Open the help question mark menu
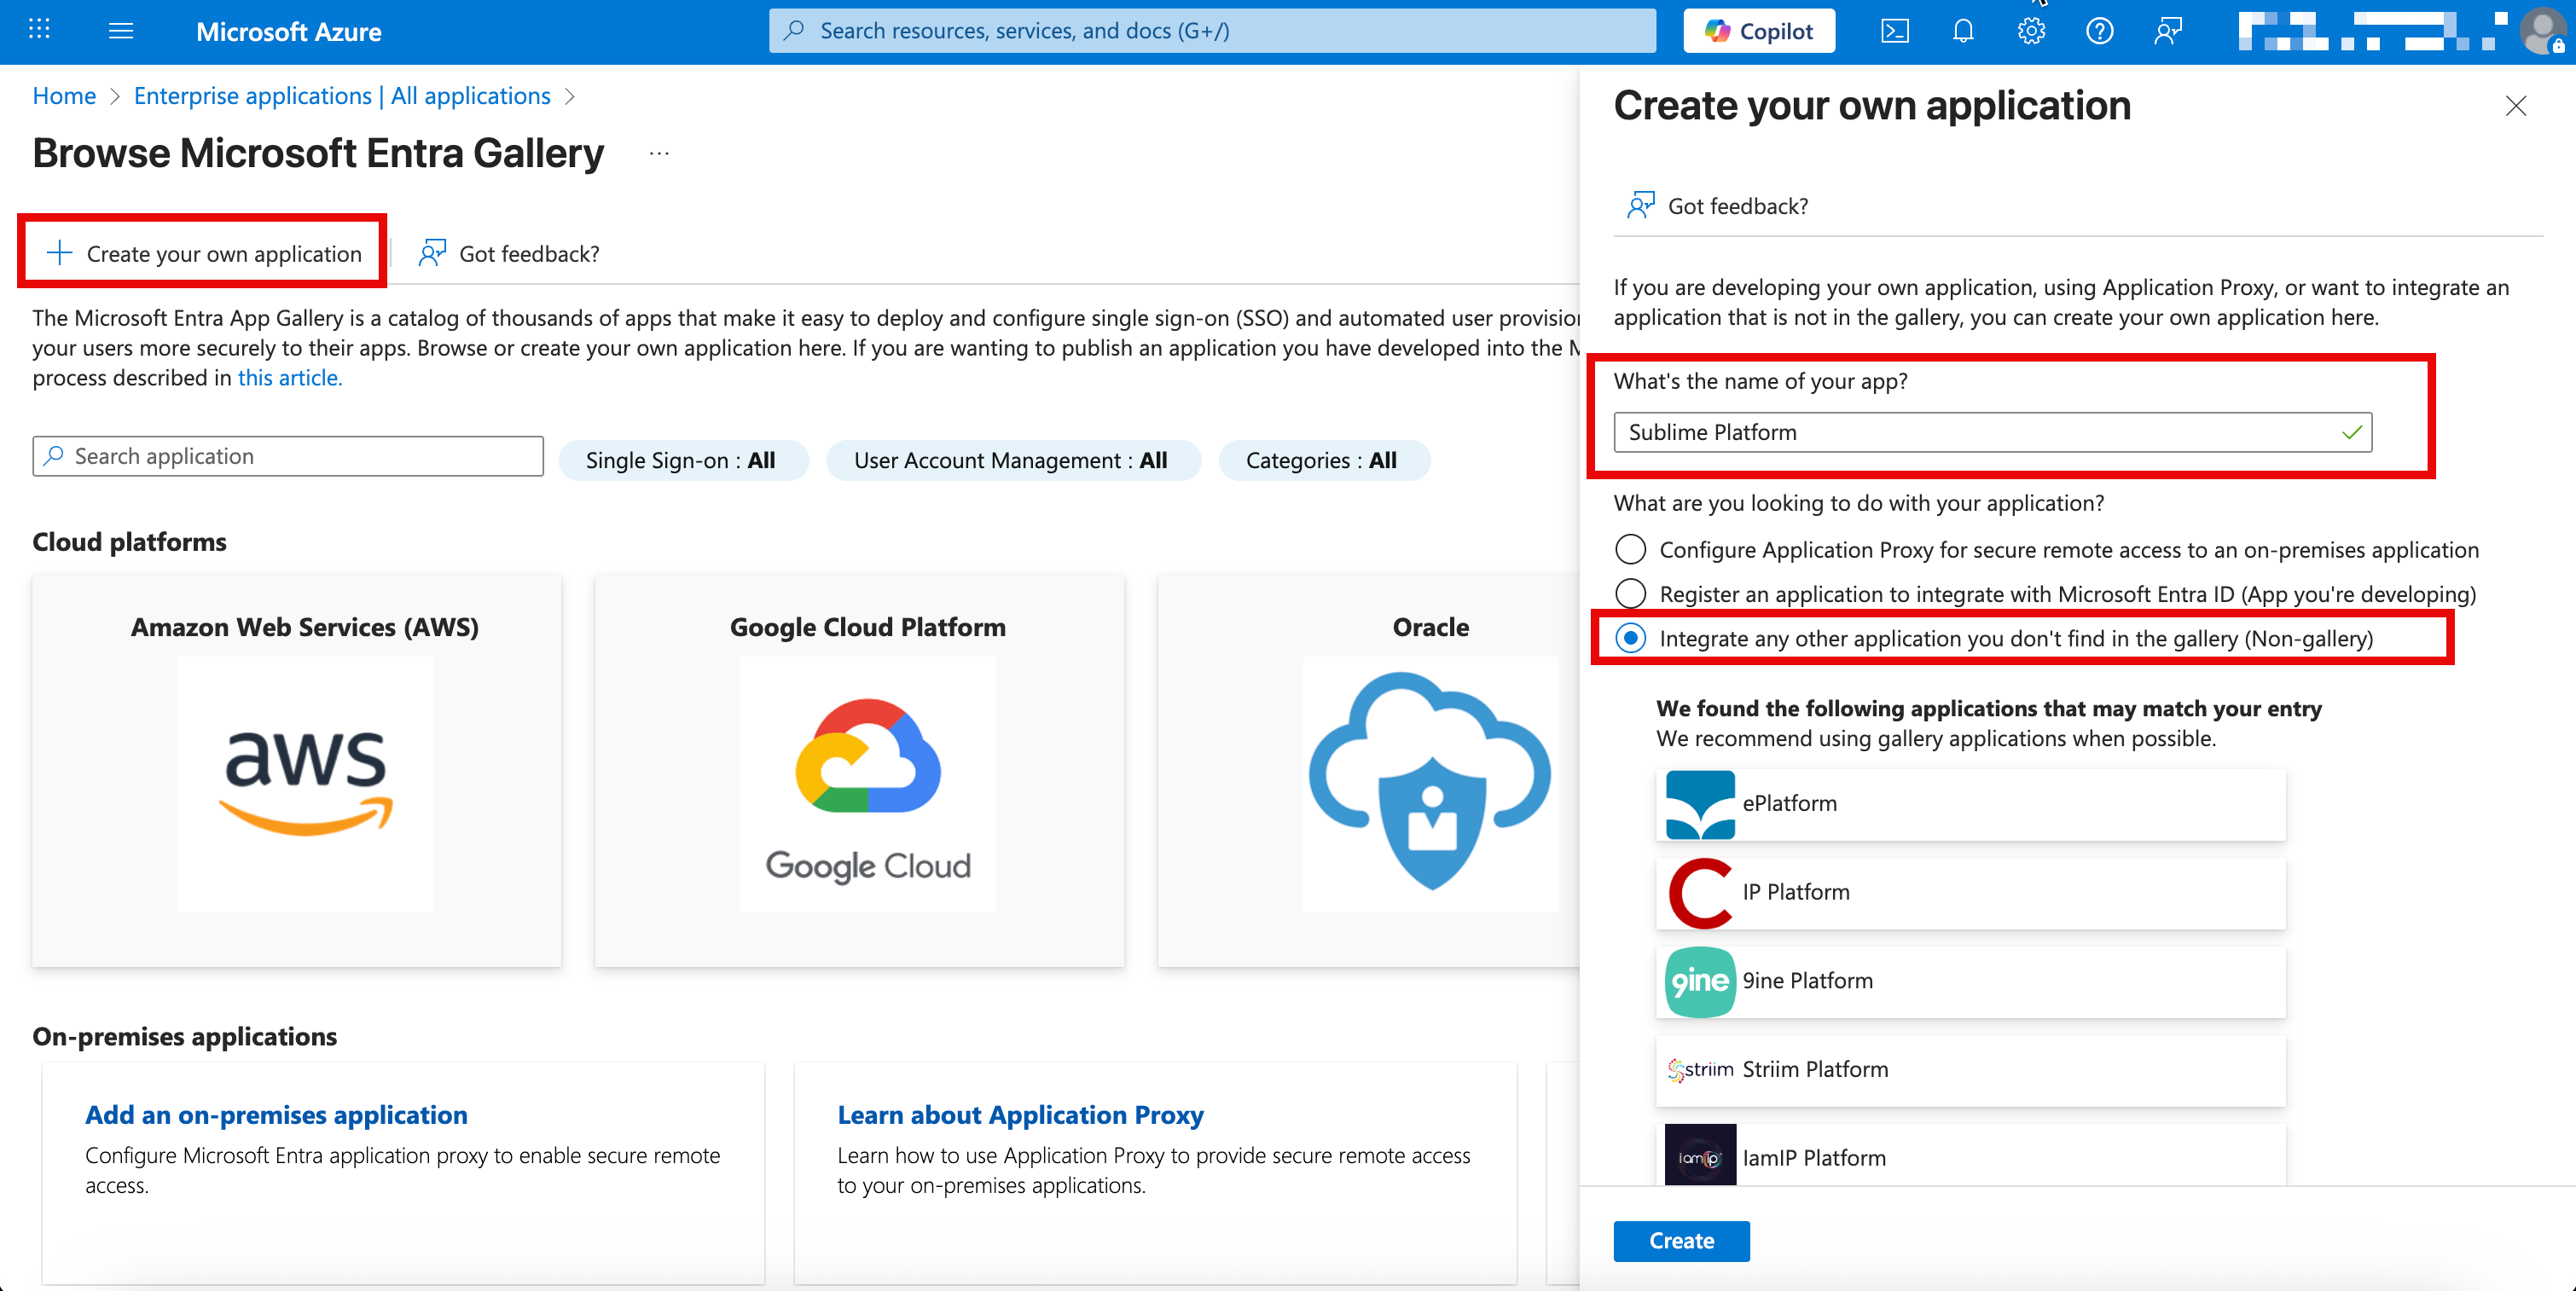 (2099, 31)
